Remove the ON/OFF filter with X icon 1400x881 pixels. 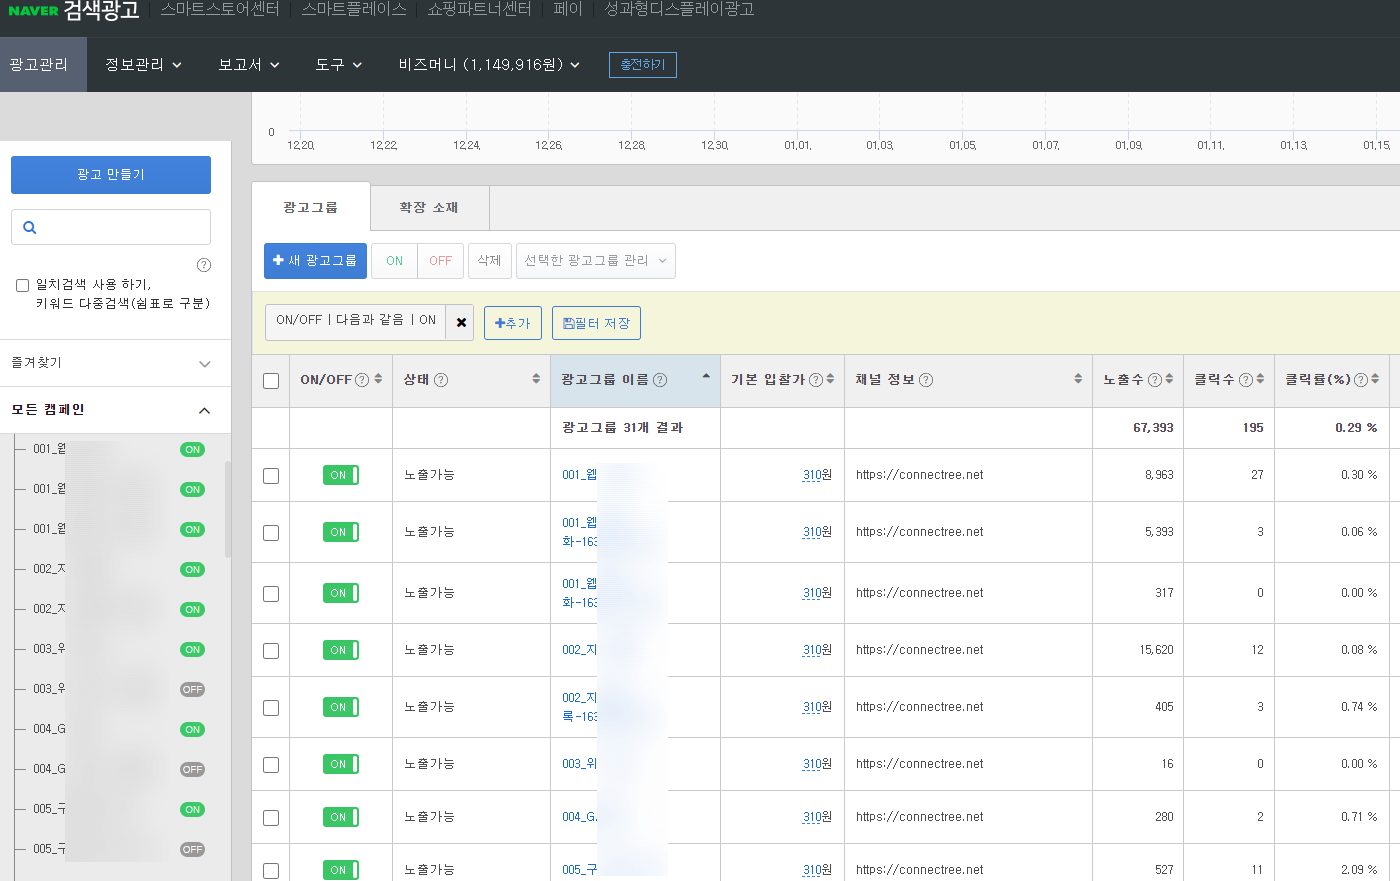461,322
